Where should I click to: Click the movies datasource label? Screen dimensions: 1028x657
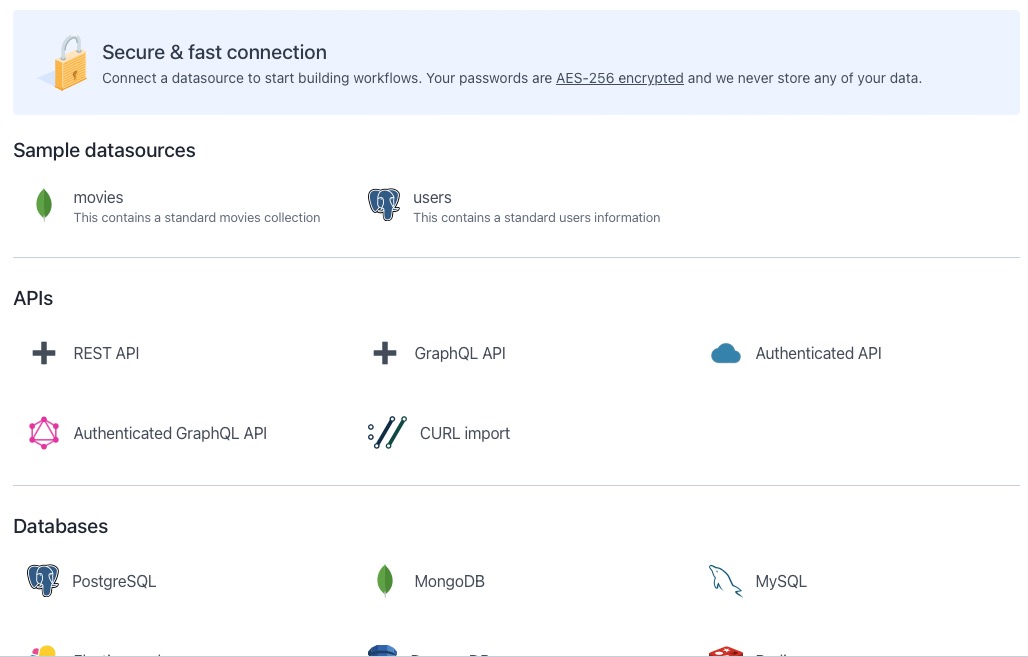[x=98, y=197]
